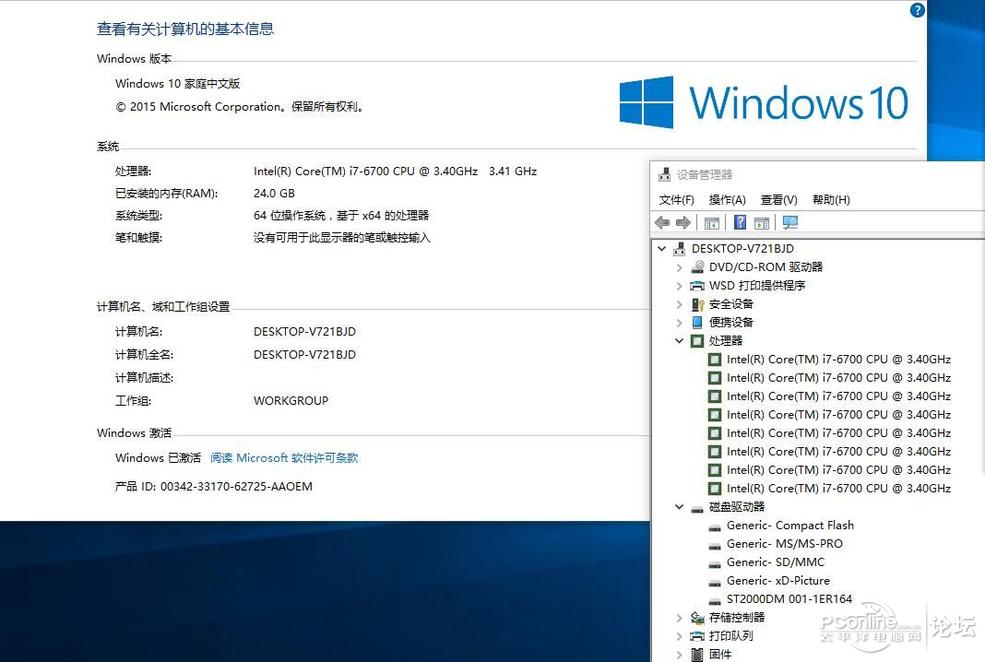The width and height of the screenshot is (985, 662).
Task: Click the WORKGROUP value text
Action: pos(291,401)
